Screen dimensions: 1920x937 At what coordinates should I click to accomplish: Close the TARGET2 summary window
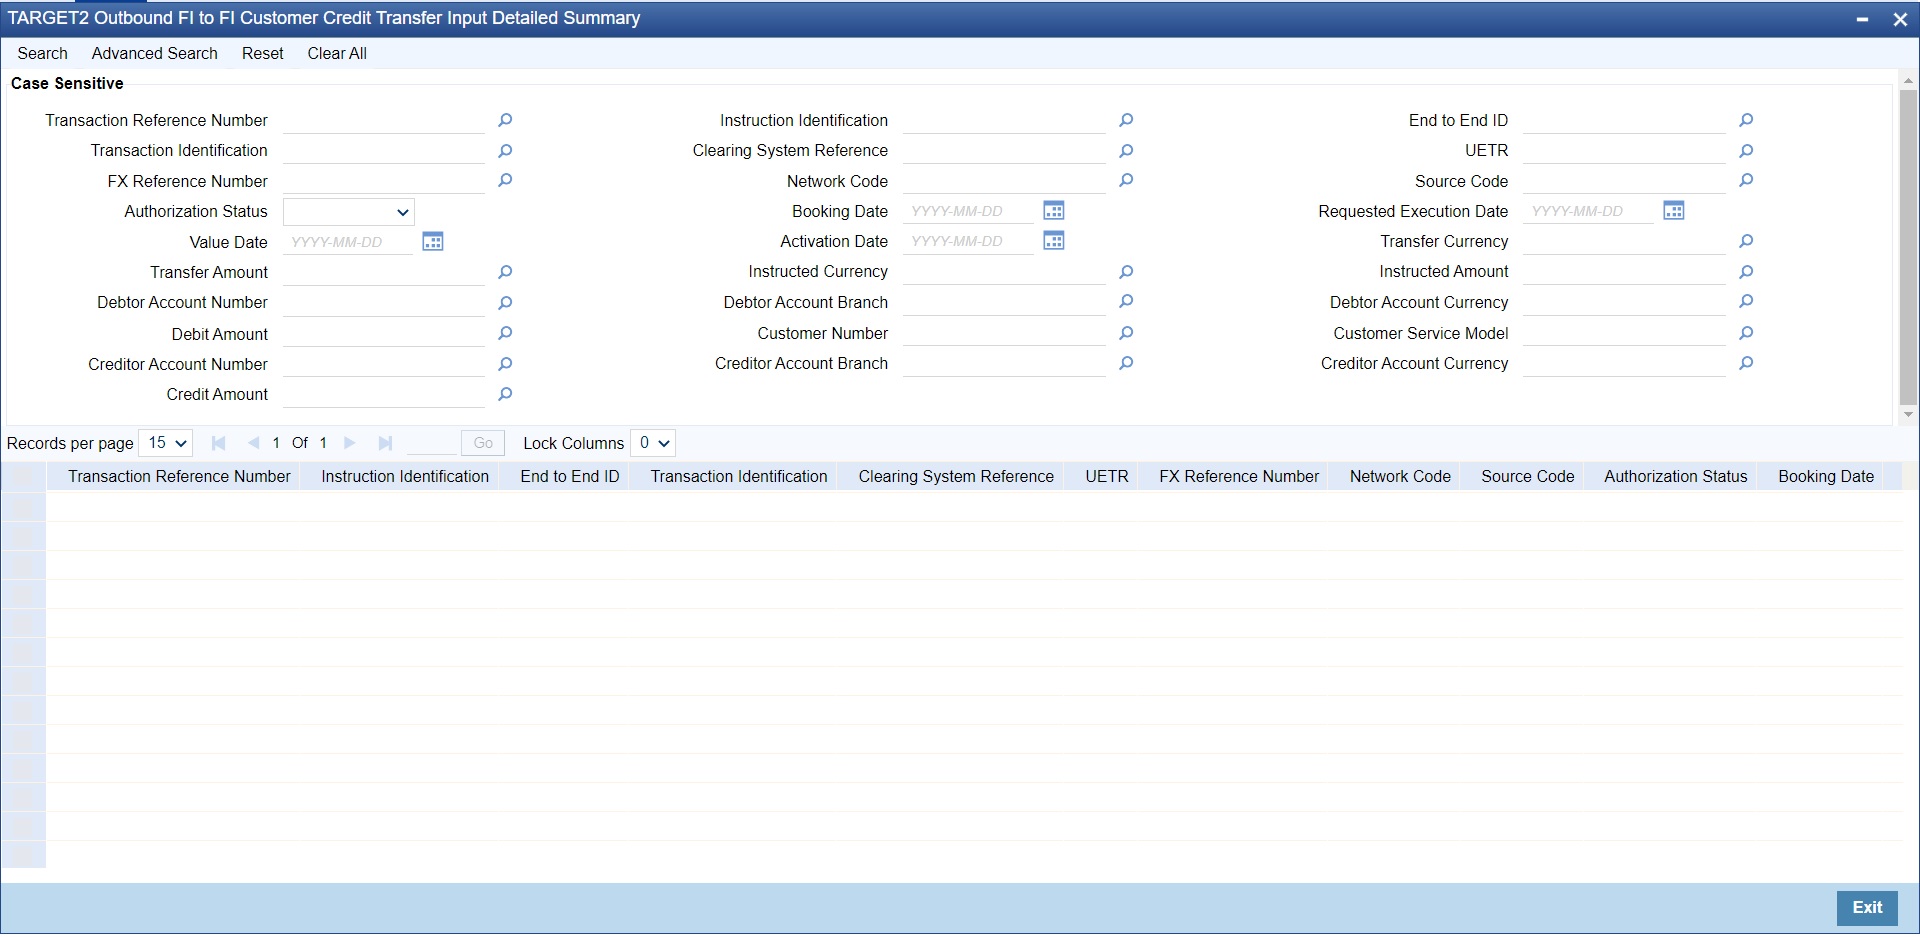1900,19
